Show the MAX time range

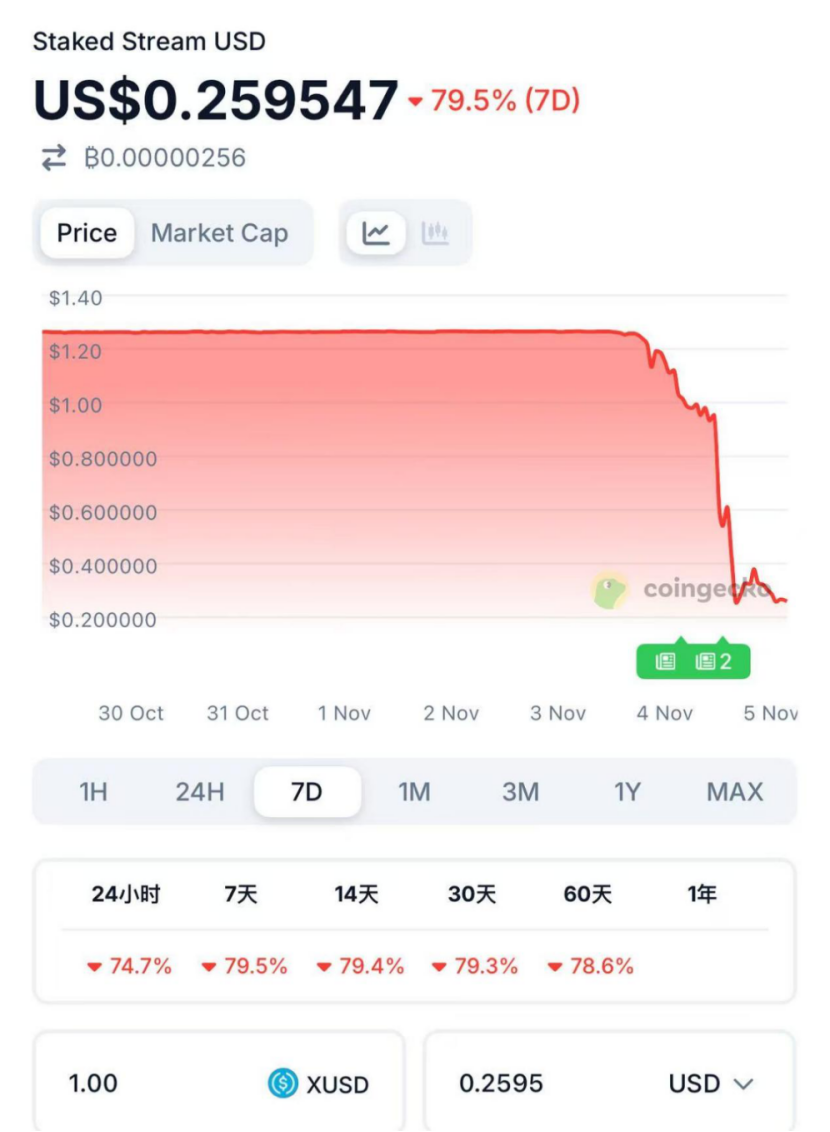pos(734,792)
